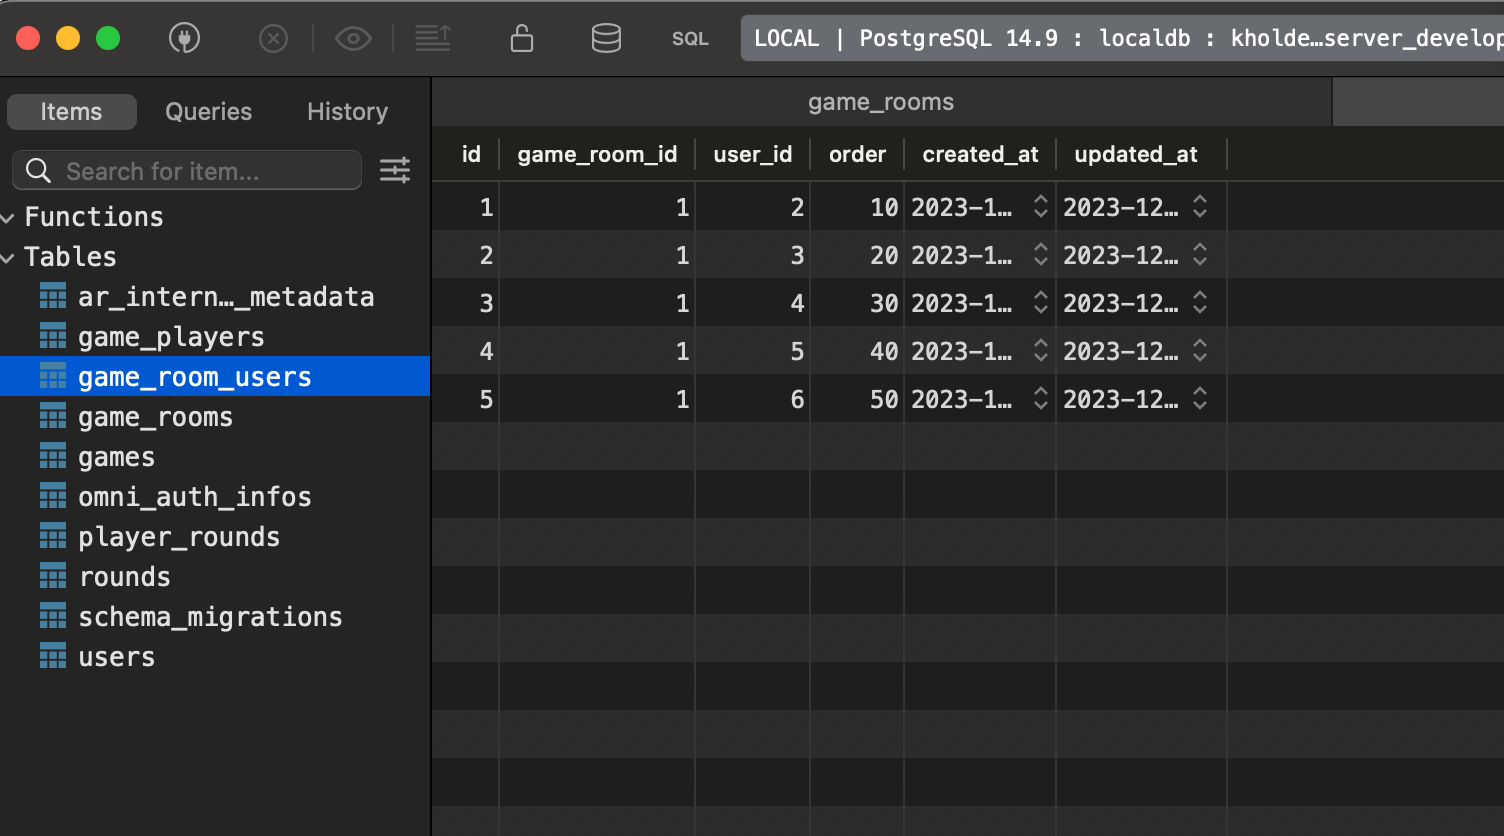
Task: Toggle the eye preview icon
Action: coord(353,39)
